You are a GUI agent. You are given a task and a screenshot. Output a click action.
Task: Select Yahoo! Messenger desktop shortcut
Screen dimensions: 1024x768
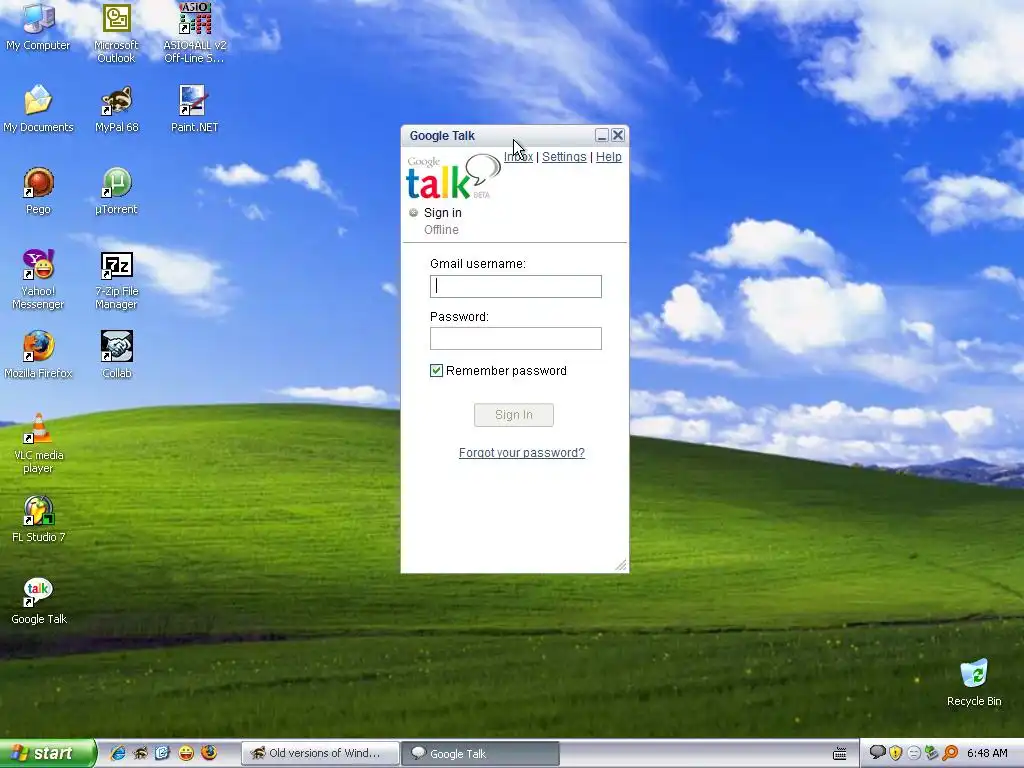point(38,279)
